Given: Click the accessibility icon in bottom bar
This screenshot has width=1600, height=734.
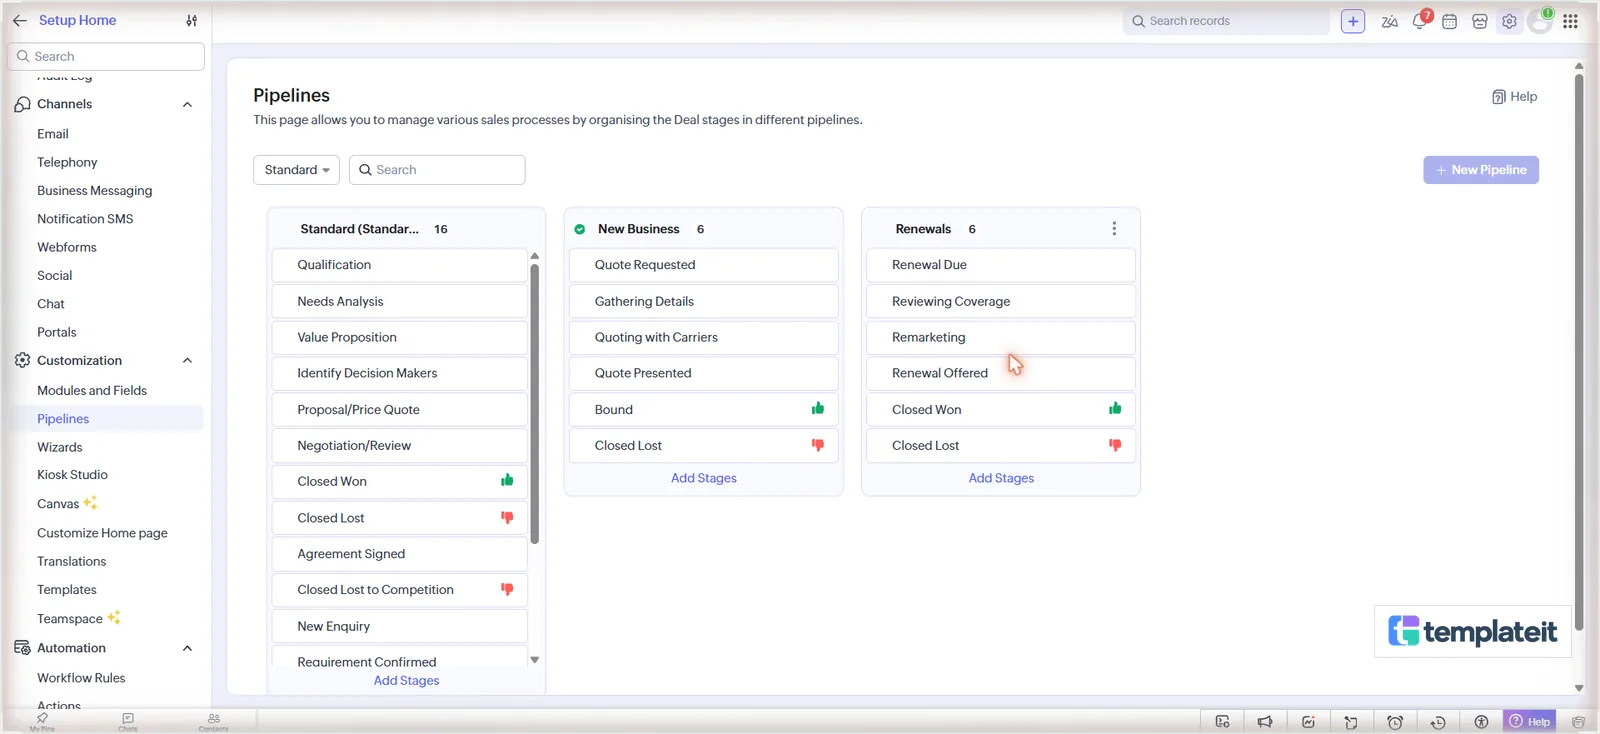Looking at the screenshot, I should pyautogui.click(x=1481, y=722).
